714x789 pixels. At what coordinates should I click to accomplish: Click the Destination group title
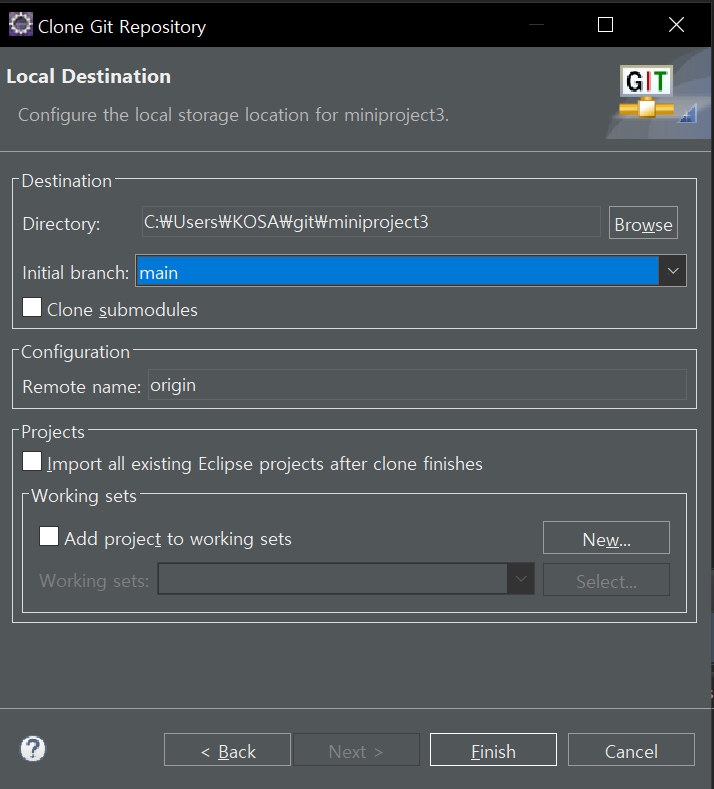tap(66, 181)
